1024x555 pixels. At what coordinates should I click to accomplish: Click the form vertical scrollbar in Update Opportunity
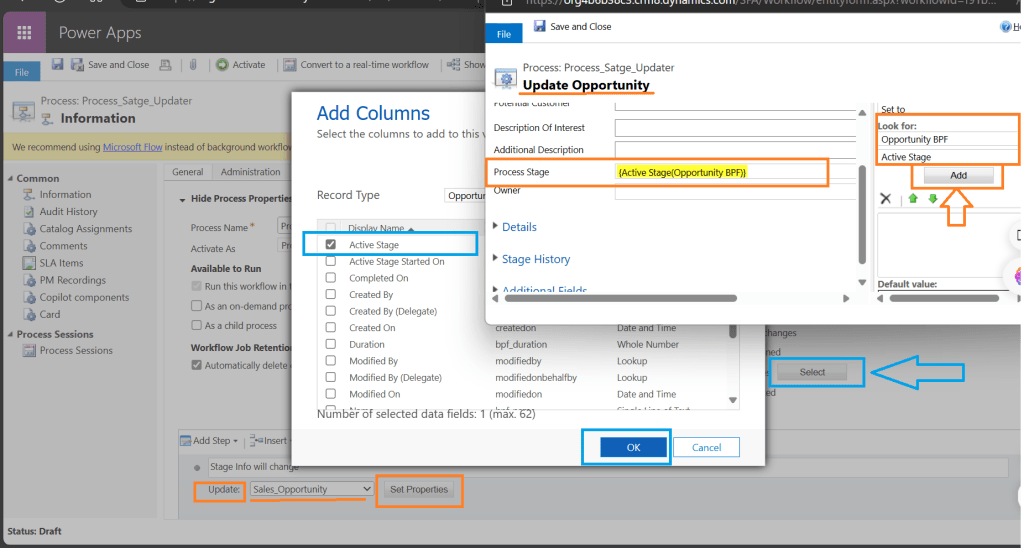click(x=862, y=214)
